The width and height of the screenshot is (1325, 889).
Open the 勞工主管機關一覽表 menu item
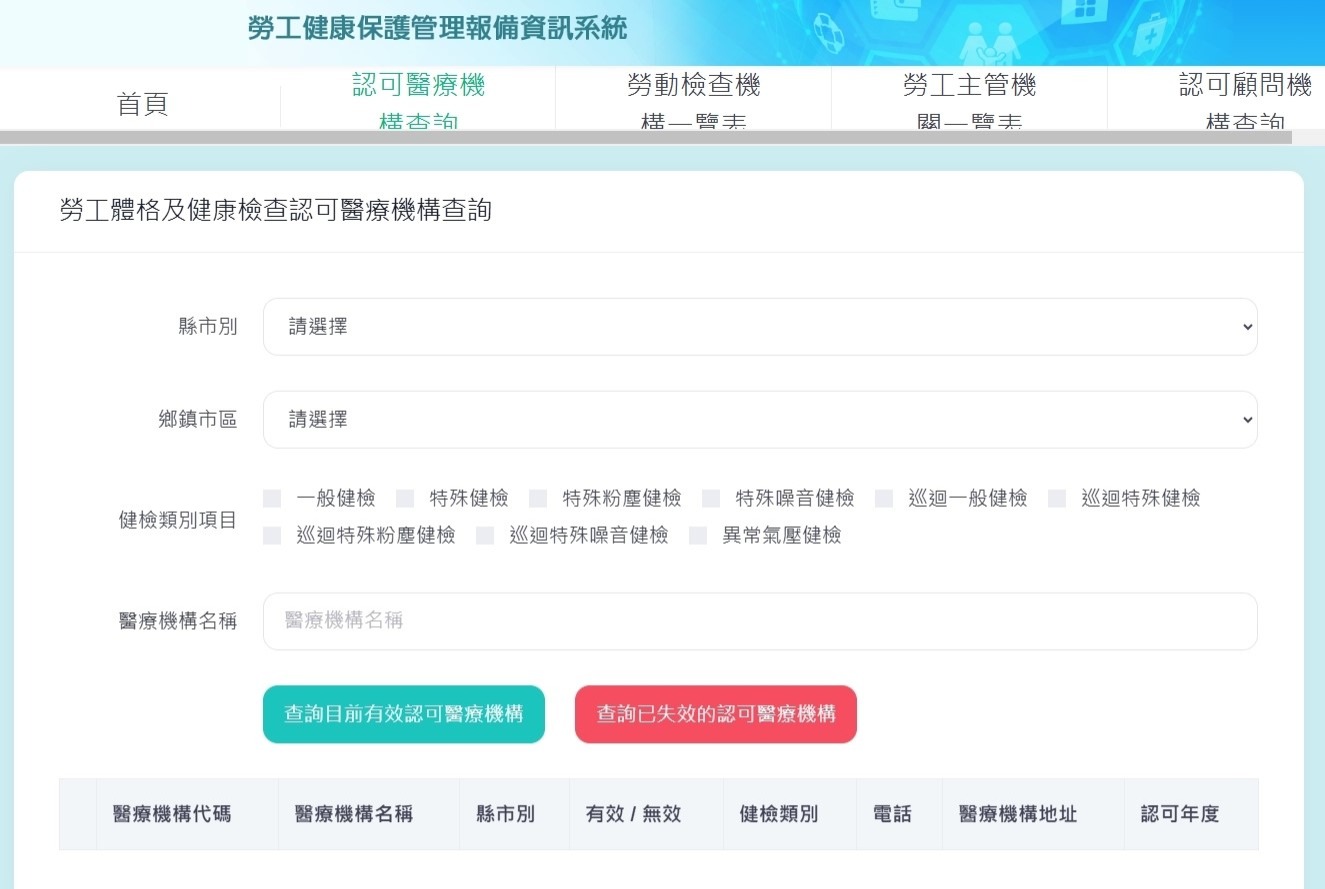pyautogui.click(x=970, y=102)
